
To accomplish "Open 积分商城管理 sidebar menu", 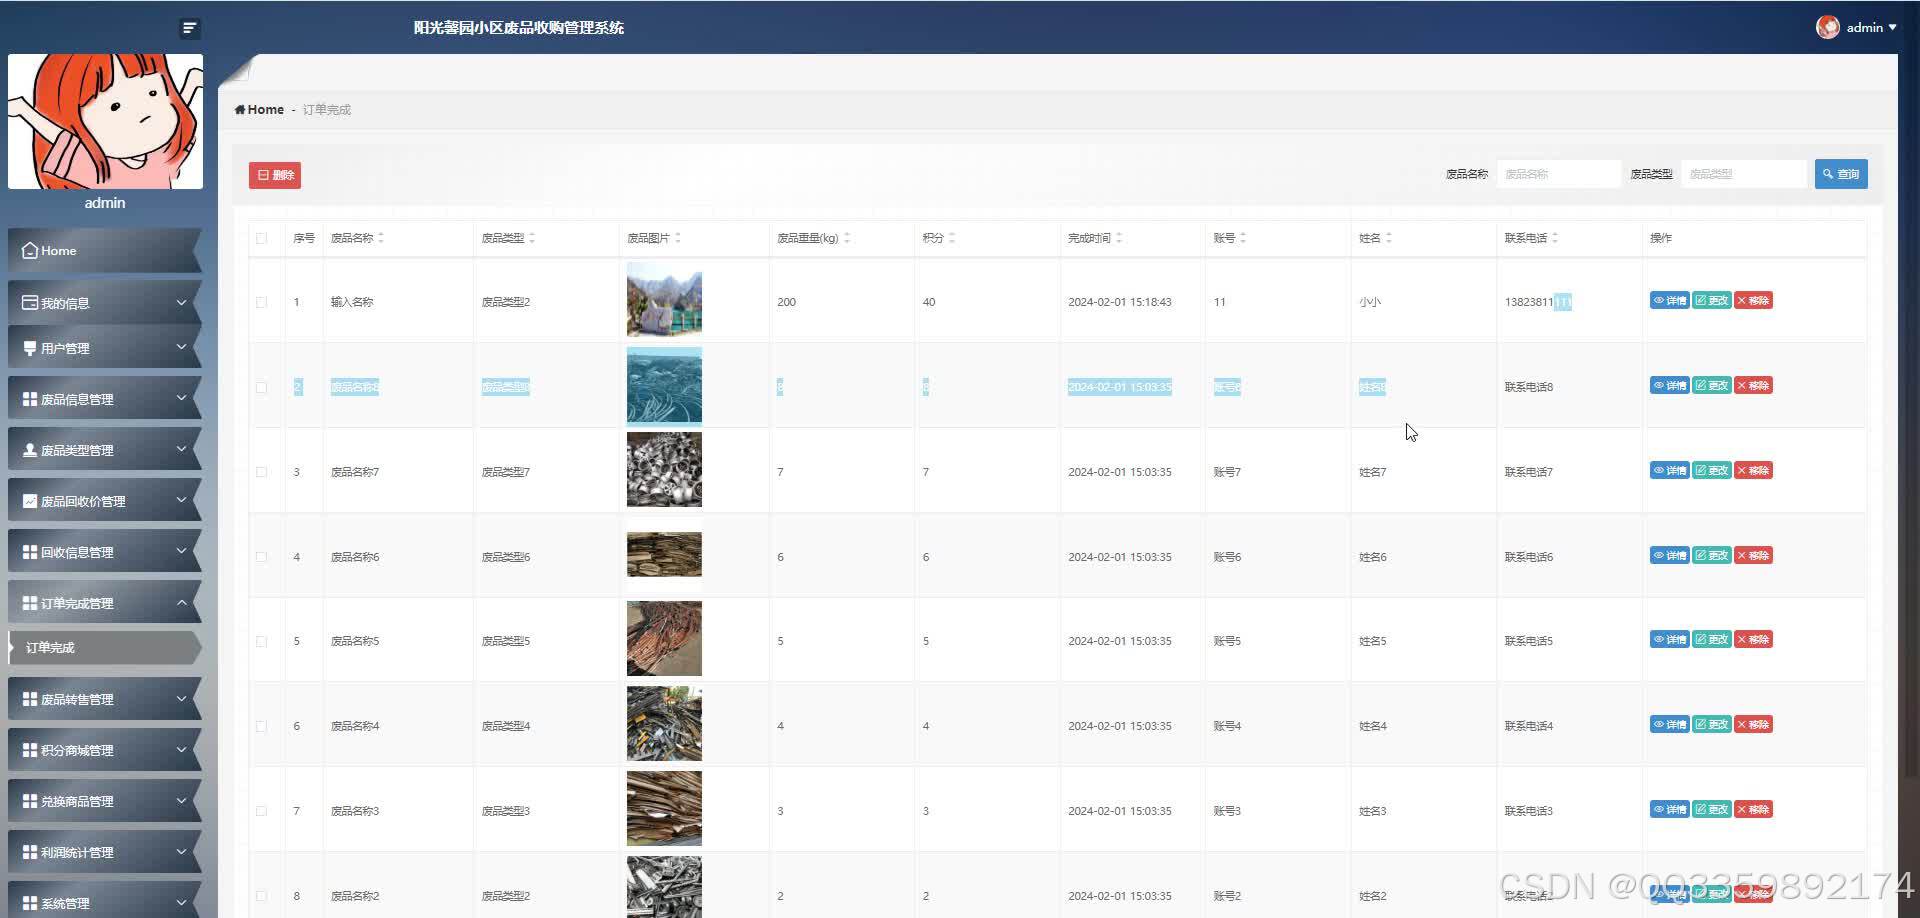I will 104,750.
